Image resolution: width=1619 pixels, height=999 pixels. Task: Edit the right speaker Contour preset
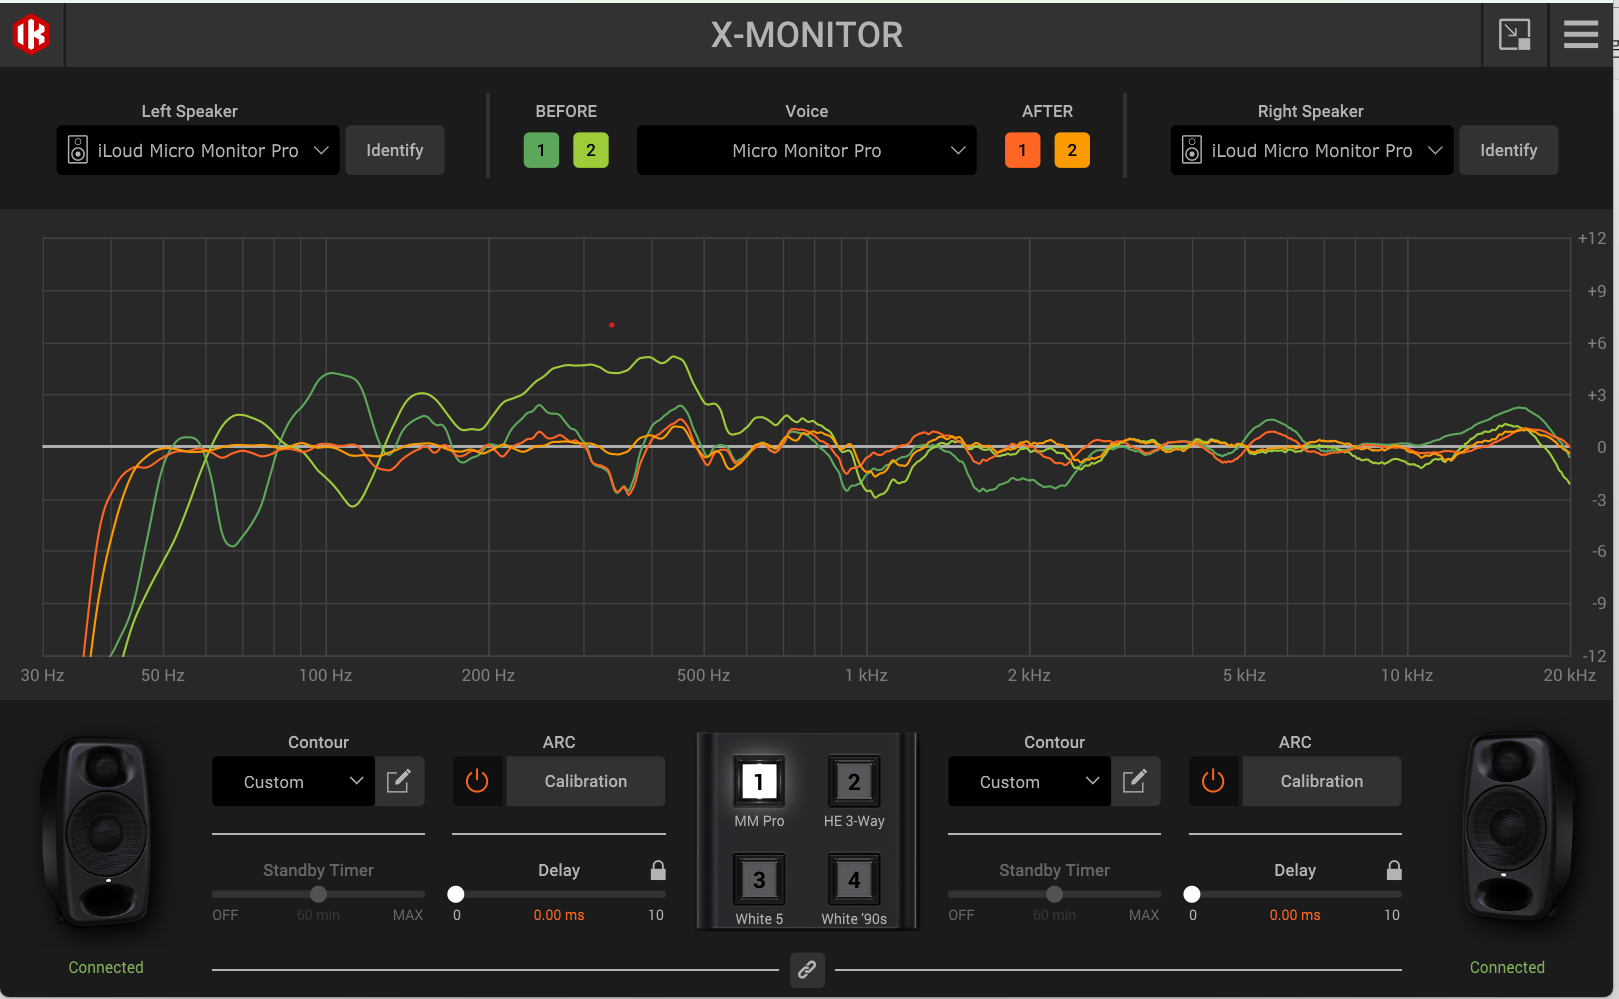coord(1135,781)
